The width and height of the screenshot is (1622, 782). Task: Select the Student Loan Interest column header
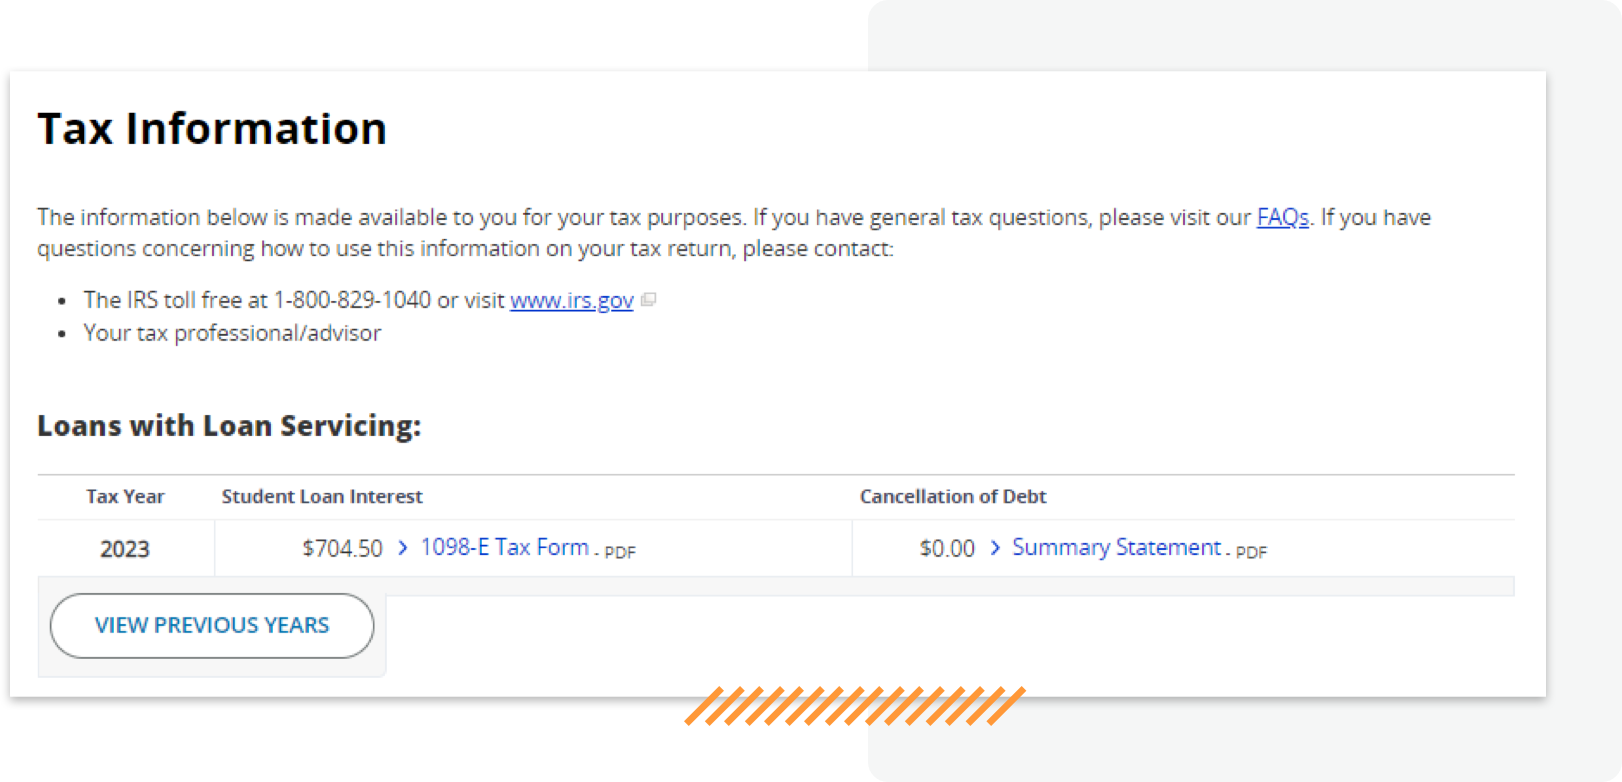pyautogui.click(x=322, y=496)
